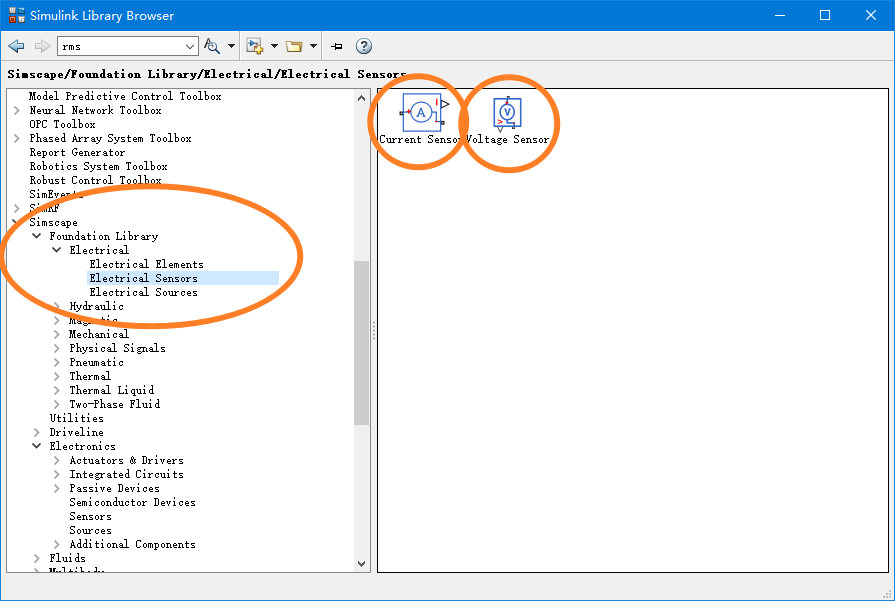Image resolution: width=895 pixels, height=601 pixels.
Task: Maximize the Simulink Library Browser window
Action: coord(825,15)
